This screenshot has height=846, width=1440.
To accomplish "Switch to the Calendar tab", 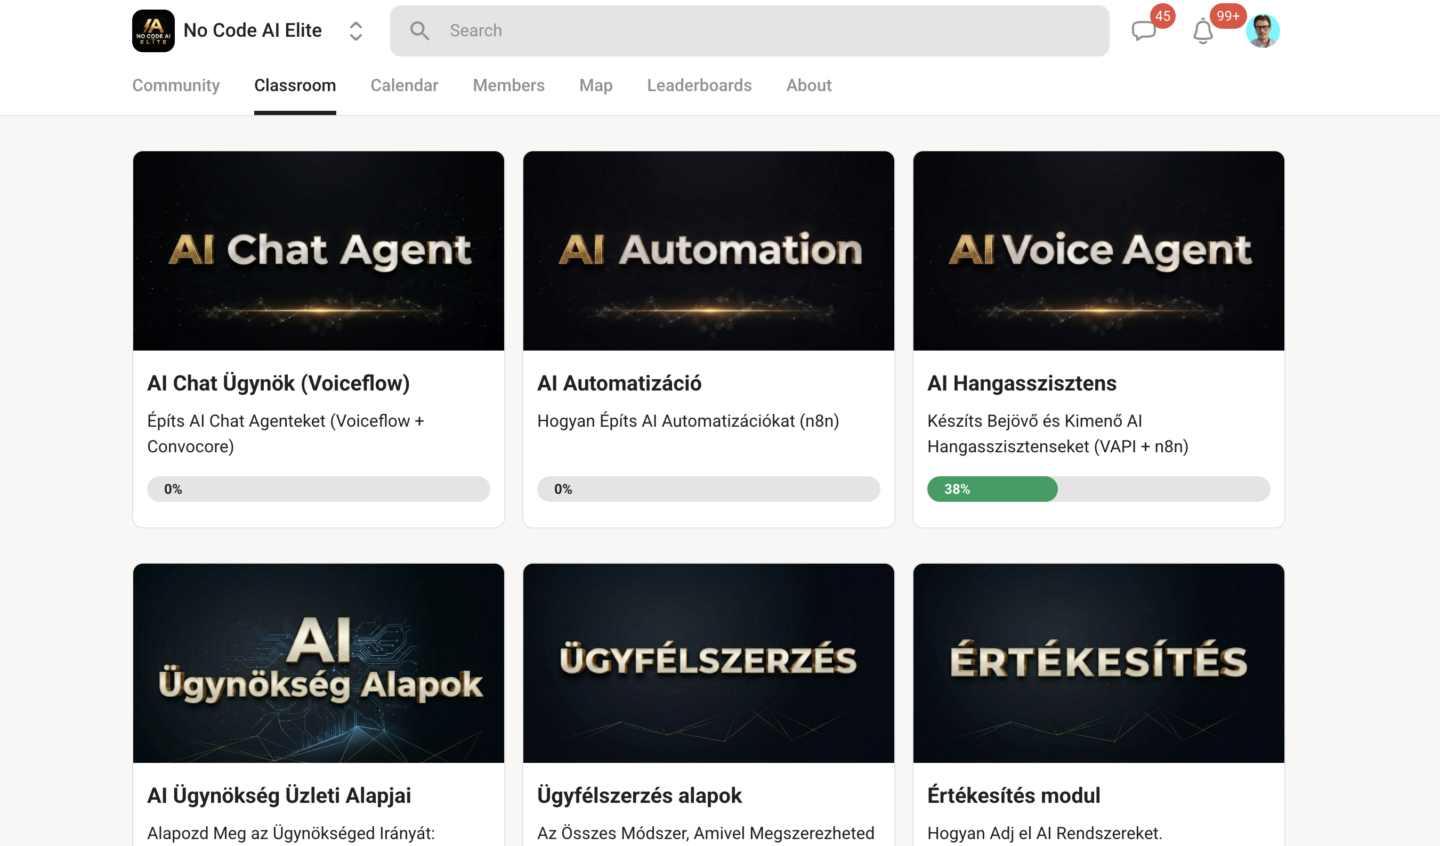I will pos(404,85).
